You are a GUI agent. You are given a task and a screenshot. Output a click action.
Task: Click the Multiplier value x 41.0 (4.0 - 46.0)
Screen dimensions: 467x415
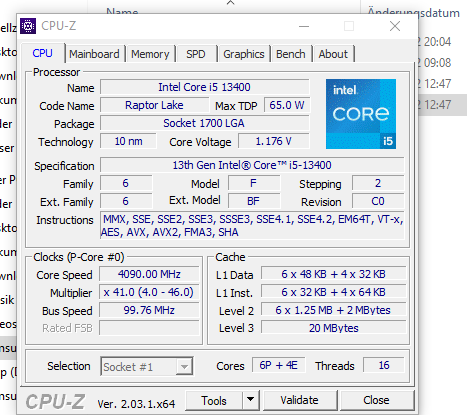coord(149,292)
